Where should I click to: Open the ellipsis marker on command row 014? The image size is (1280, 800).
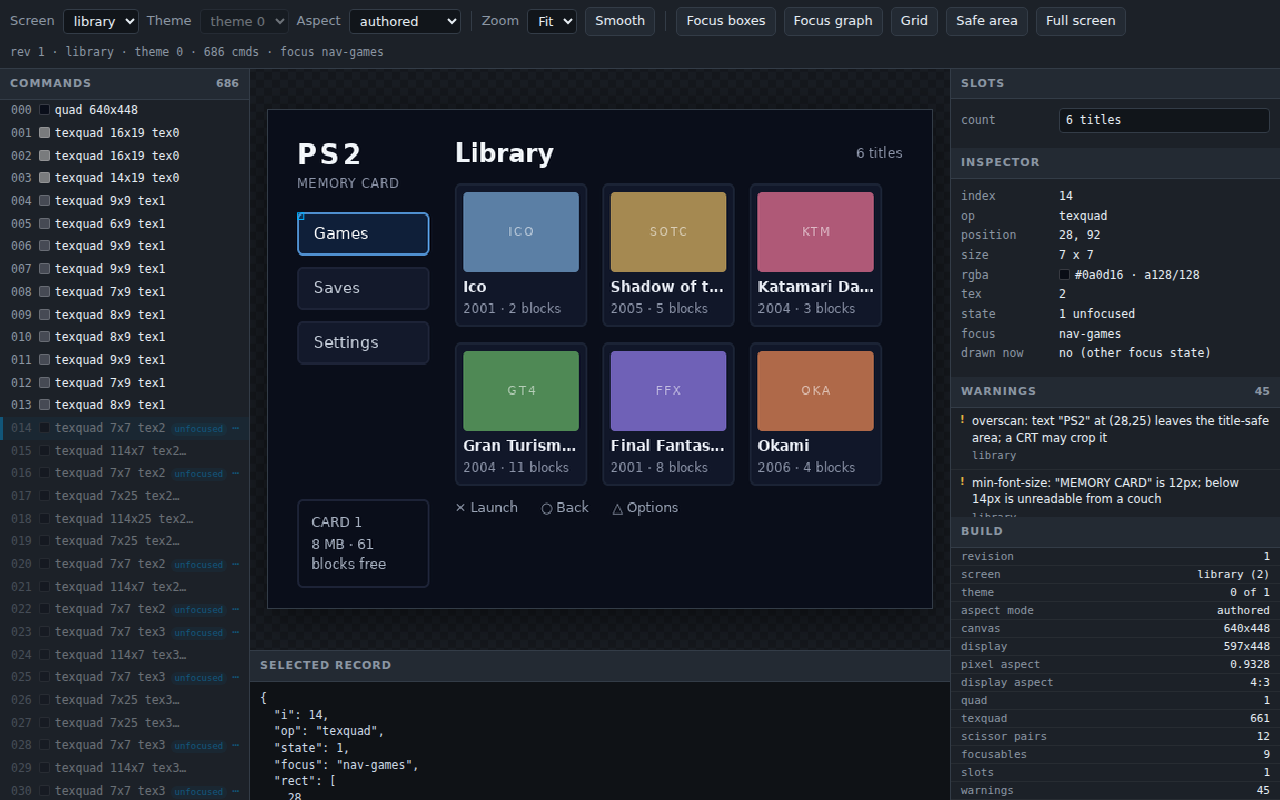(236, 428)
